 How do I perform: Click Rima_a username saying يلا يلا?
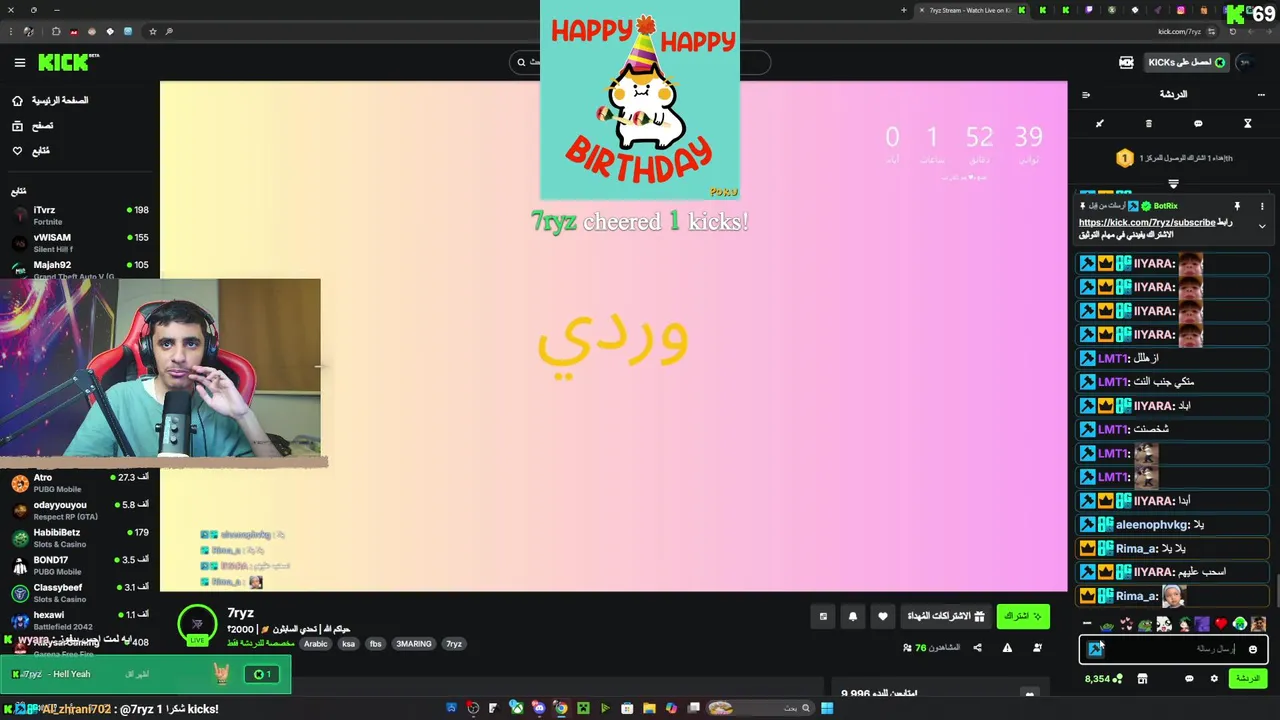[1136, 549]
